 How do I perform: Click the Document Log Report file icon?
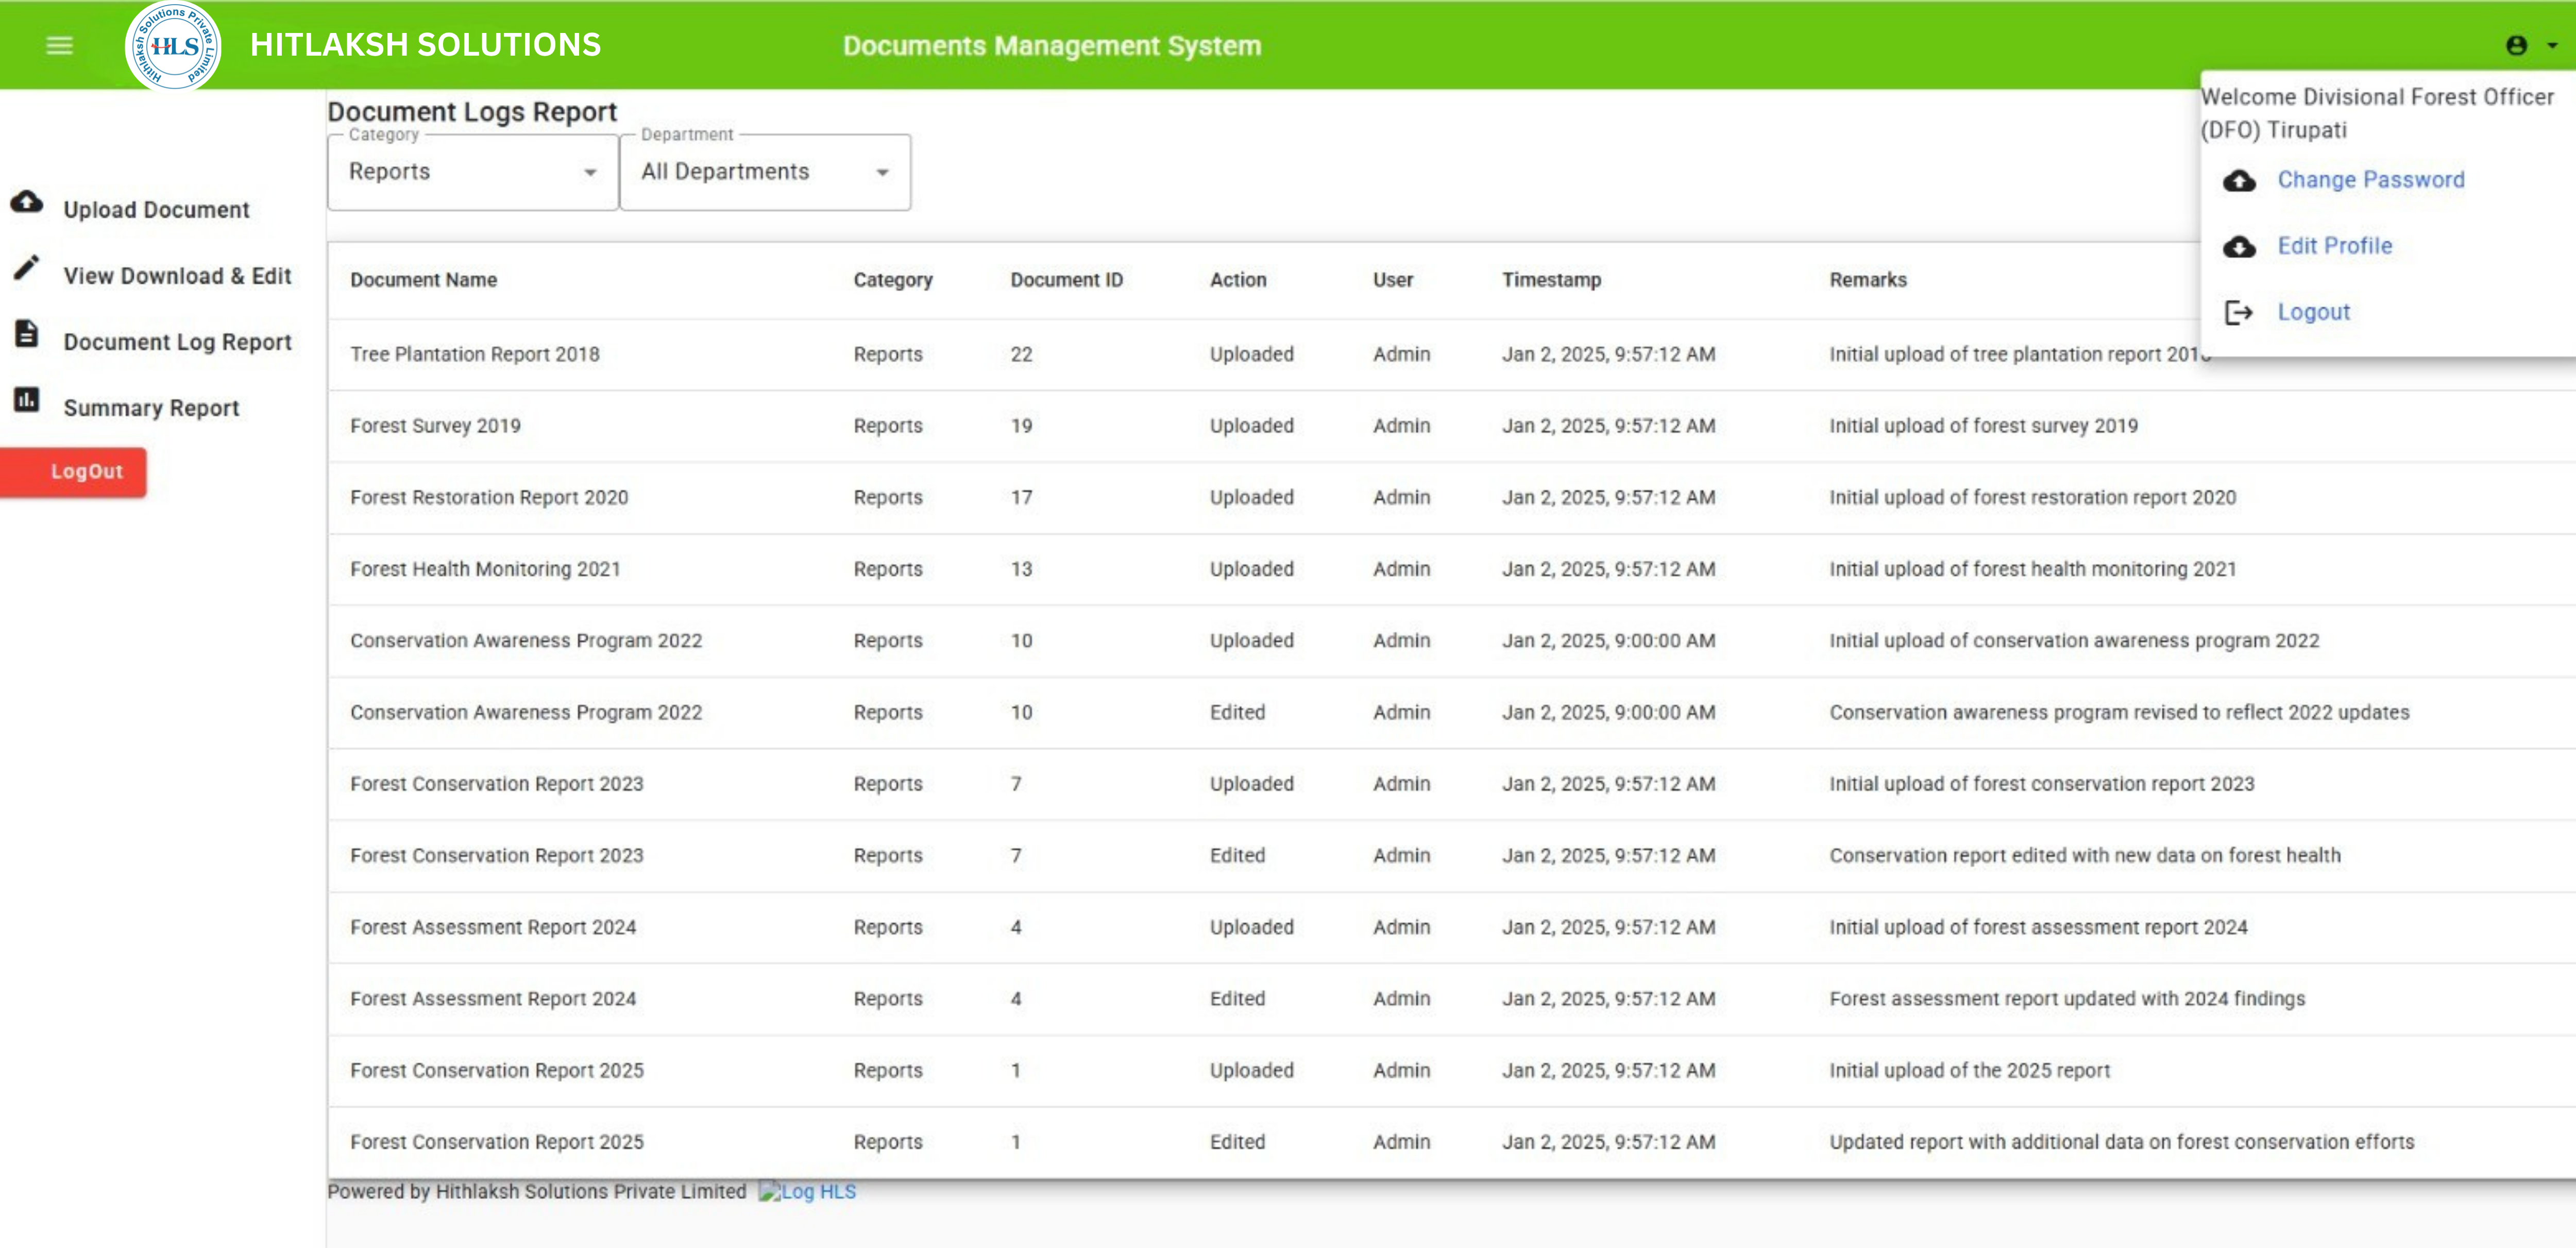[x=27, y=334]
